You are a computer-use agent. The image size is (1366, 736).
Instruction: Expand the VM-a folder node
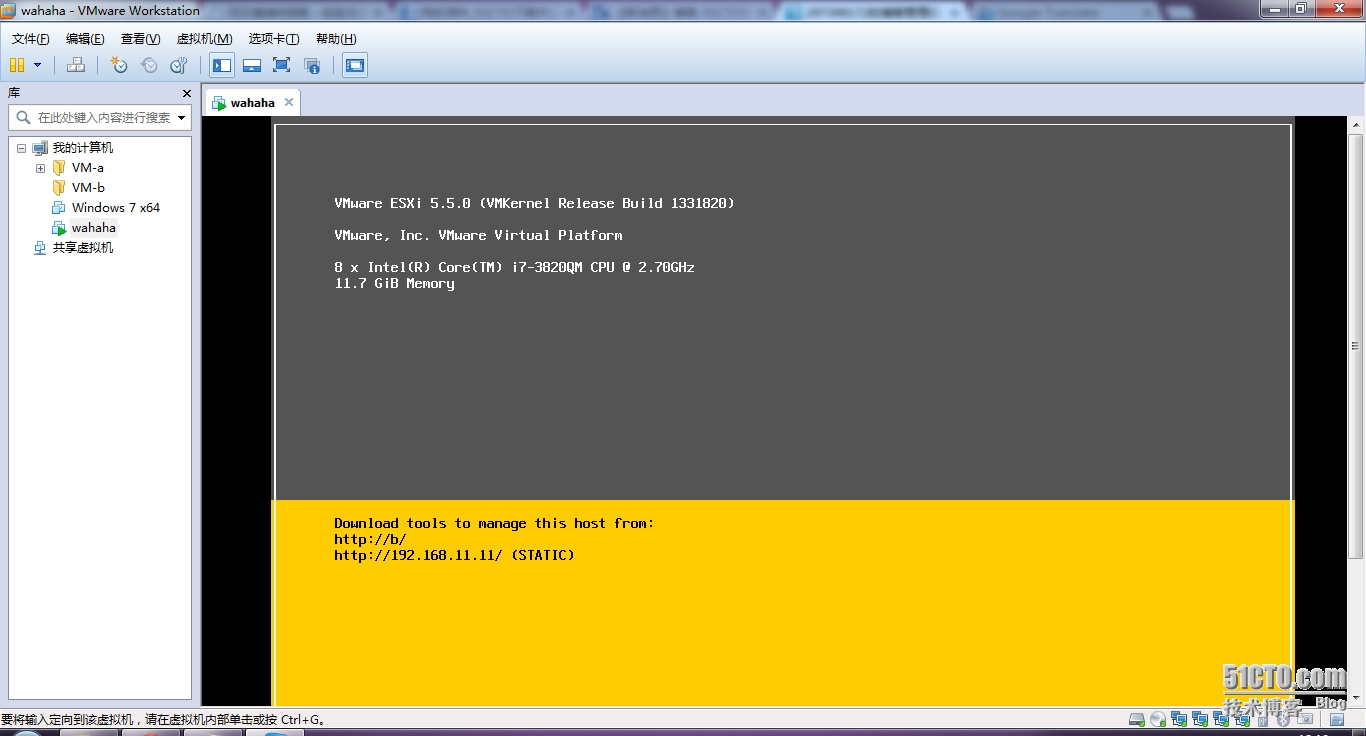click(40, 168)
